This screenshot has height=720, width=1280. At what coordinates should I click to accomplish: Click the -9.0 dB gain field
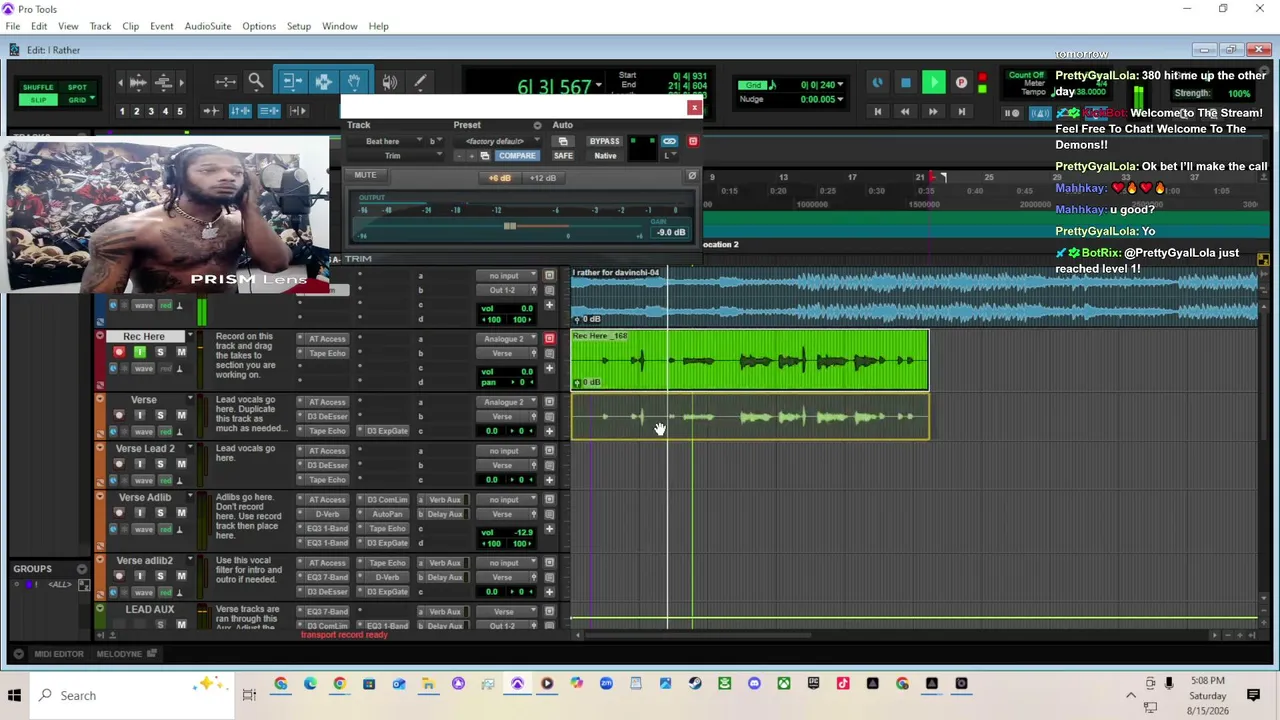coord(670,232)
